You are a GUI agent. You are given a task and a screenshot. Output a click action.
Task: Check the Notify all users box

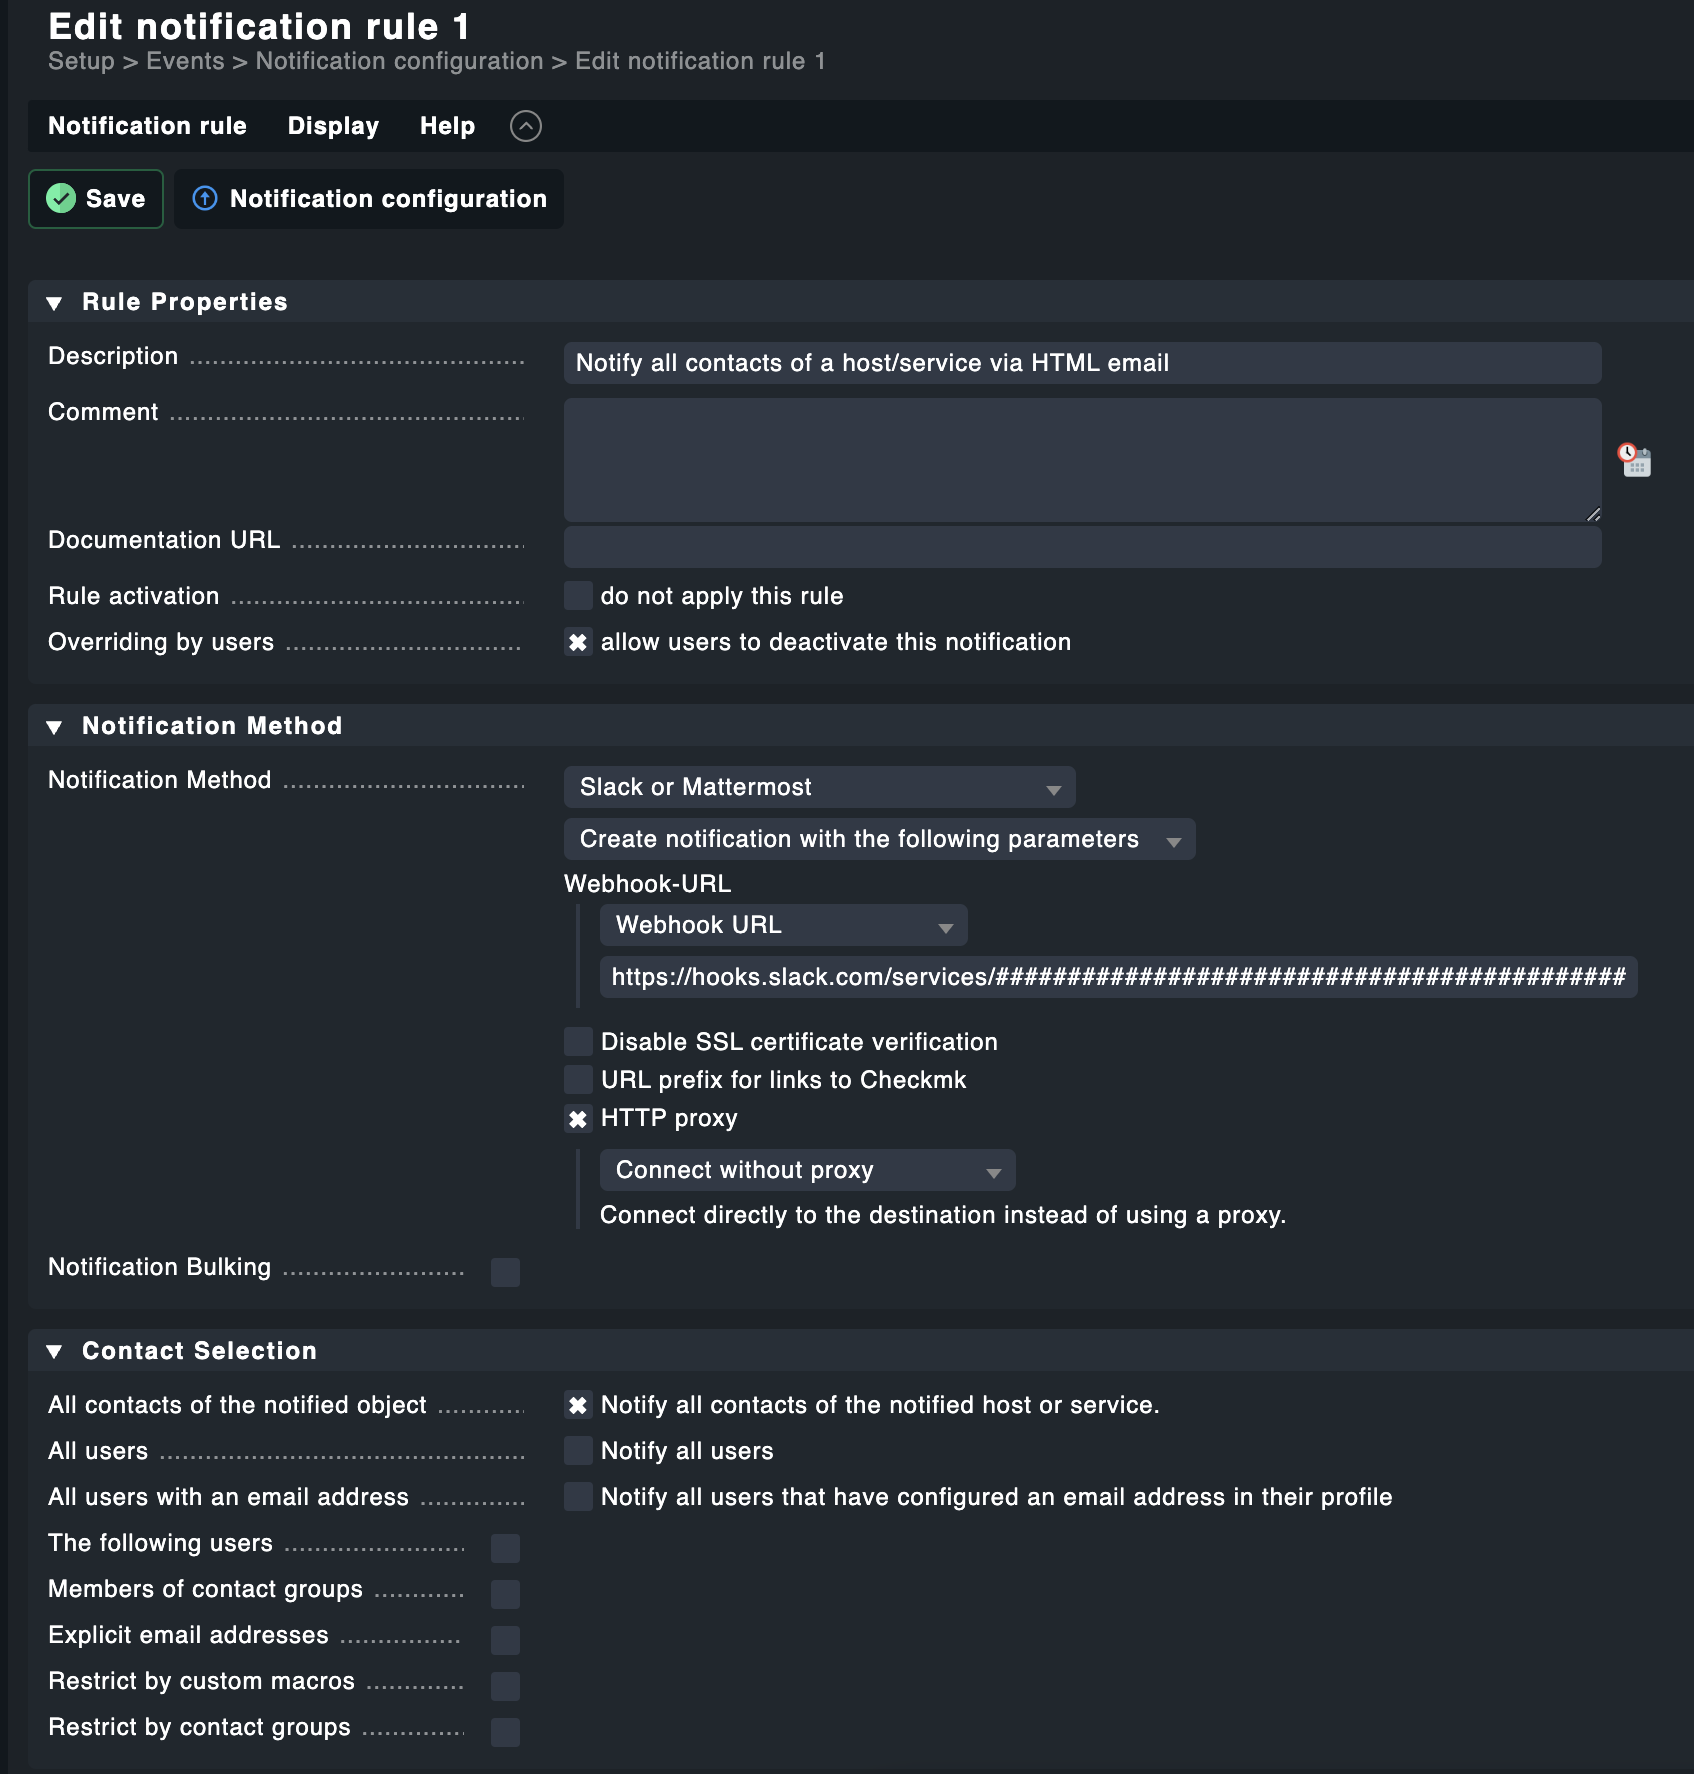pos(578,1451)
